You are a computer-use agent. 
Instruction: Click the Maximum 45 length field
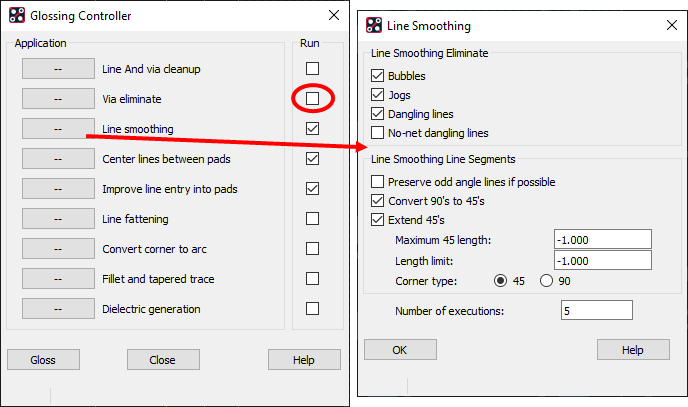click(602, 239)
